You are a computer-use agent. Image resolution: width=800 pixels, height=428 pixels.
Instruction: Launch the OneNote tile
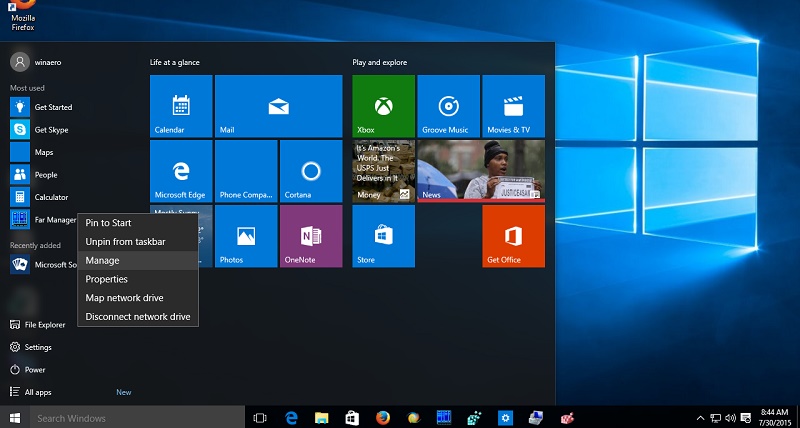[311, 236]
